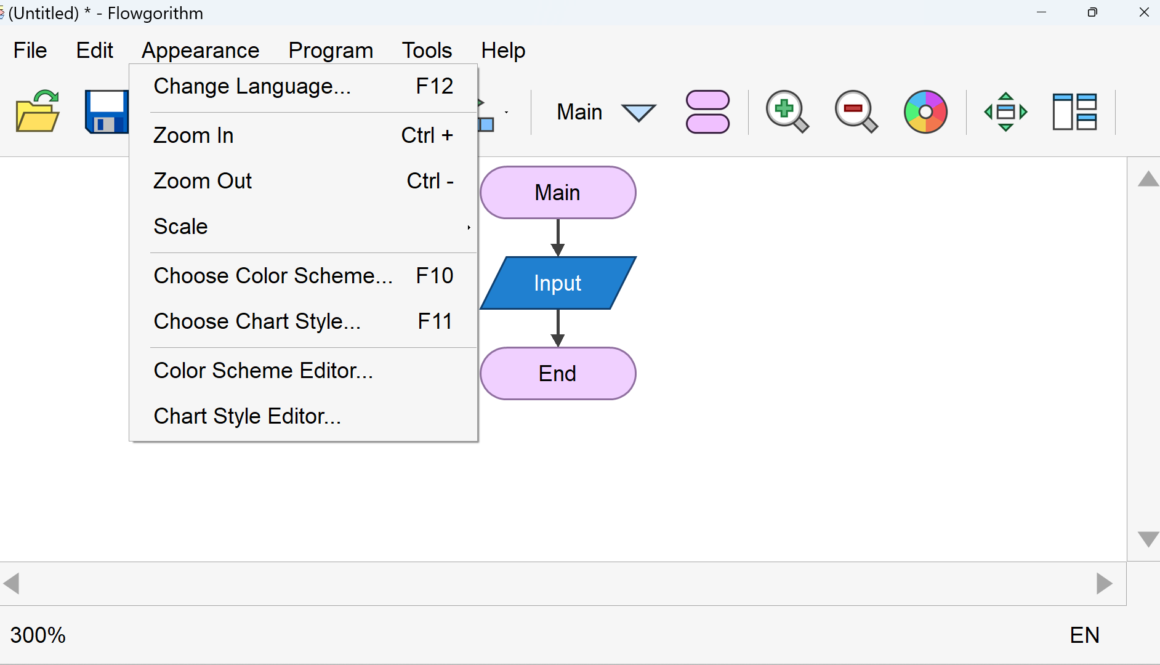1160x665 pixels.
Task: Click the Open file folder icon
Action: tap(38, 112)
